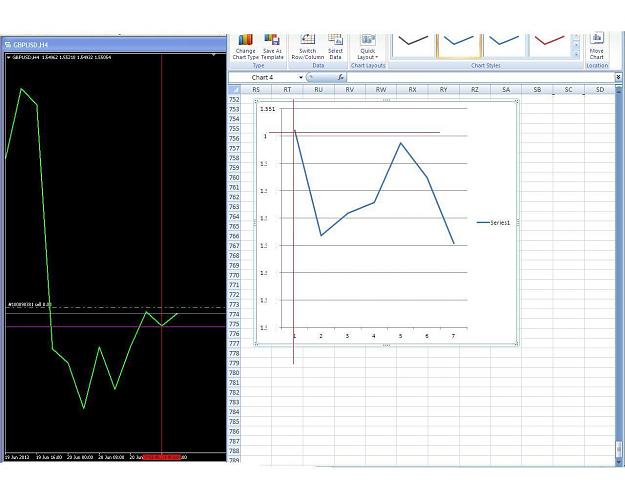Viewport: 625px width, 500px height.
Task: Select column SA header
Action: (506, 90)
